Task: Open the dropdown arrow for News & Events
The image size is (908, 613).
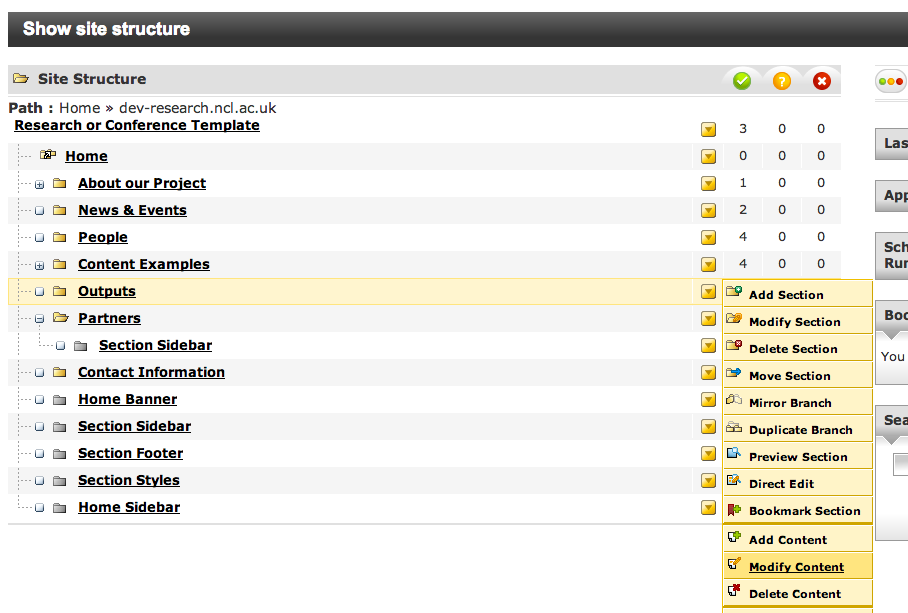Action: pos(708,211)
